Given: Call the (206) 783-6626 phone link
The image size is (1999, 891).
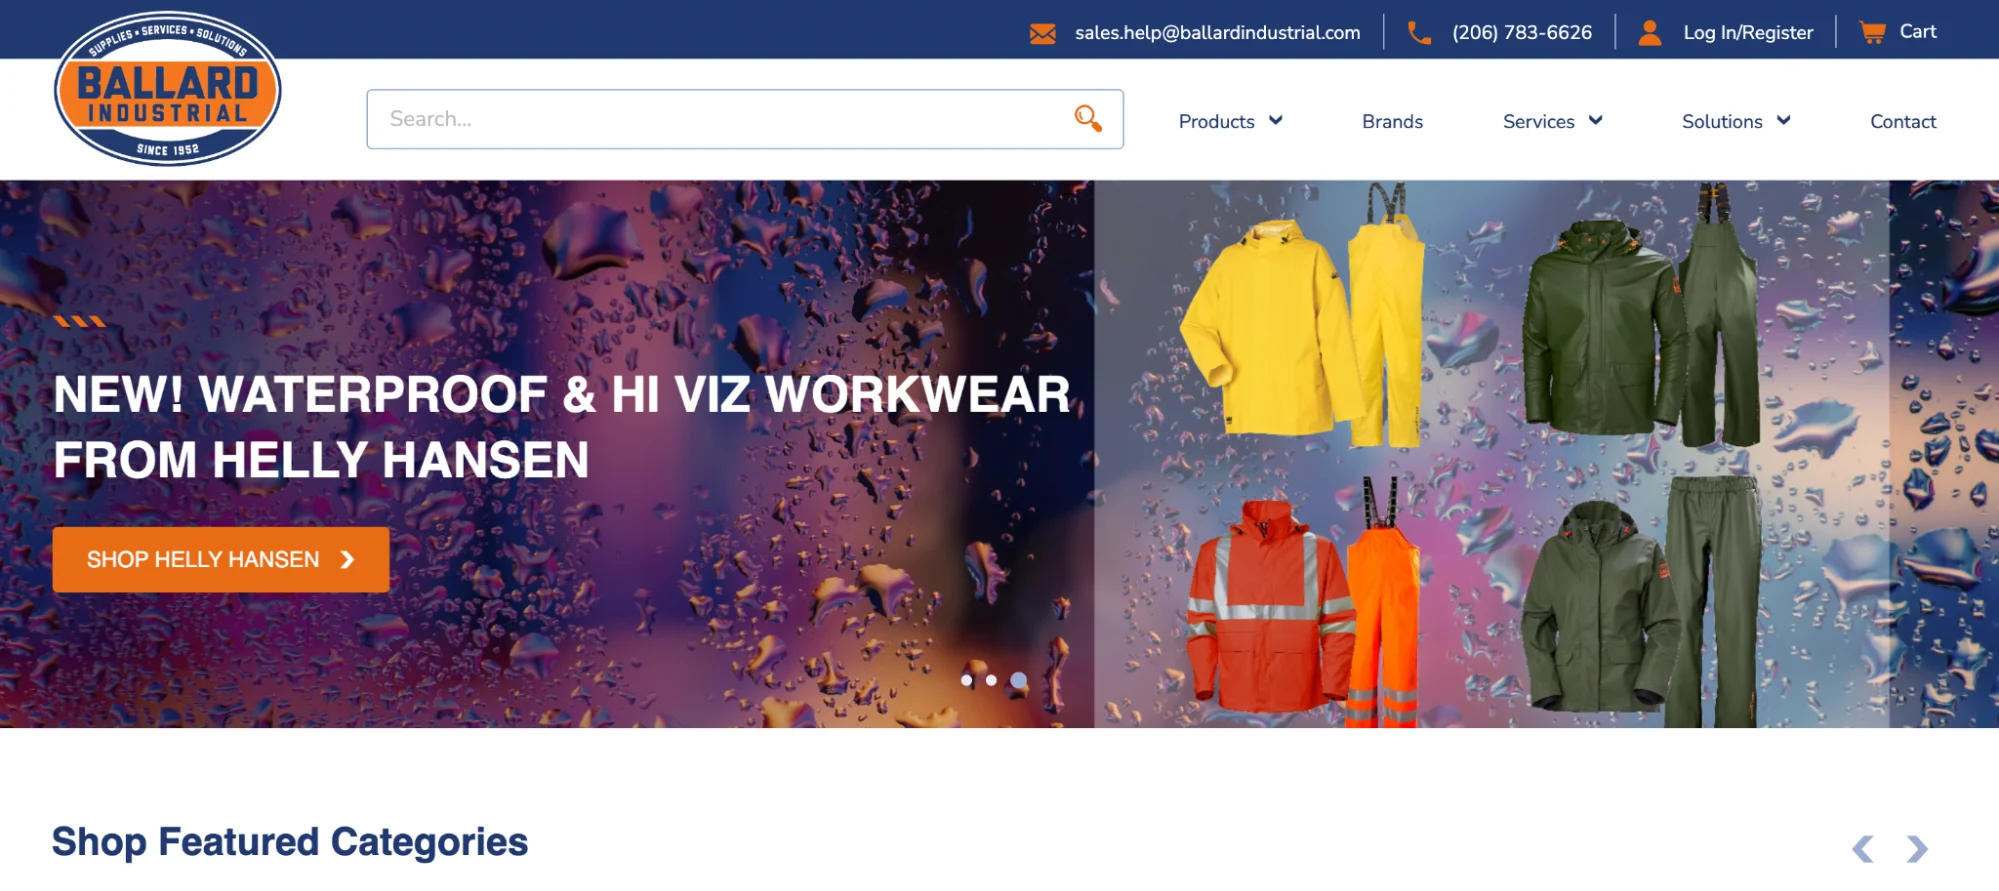Looking at the screenshot, I should point(1522,33).
